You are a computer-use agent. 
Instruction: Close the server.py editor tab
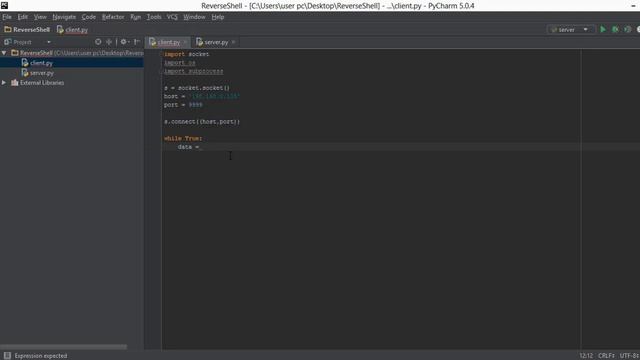pyautogui.click(x=233, y=42)
